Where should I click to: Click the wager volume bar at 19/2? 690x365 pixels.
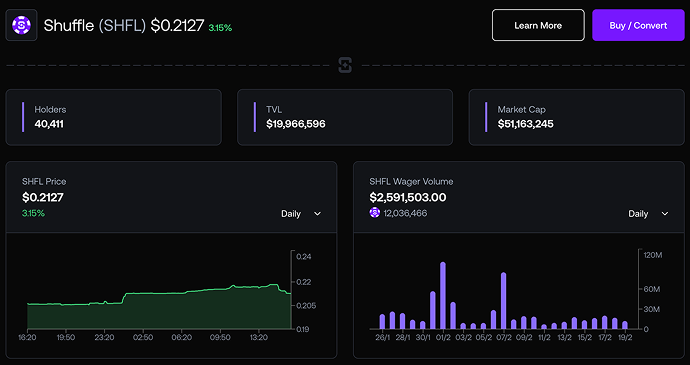(625, 325)
